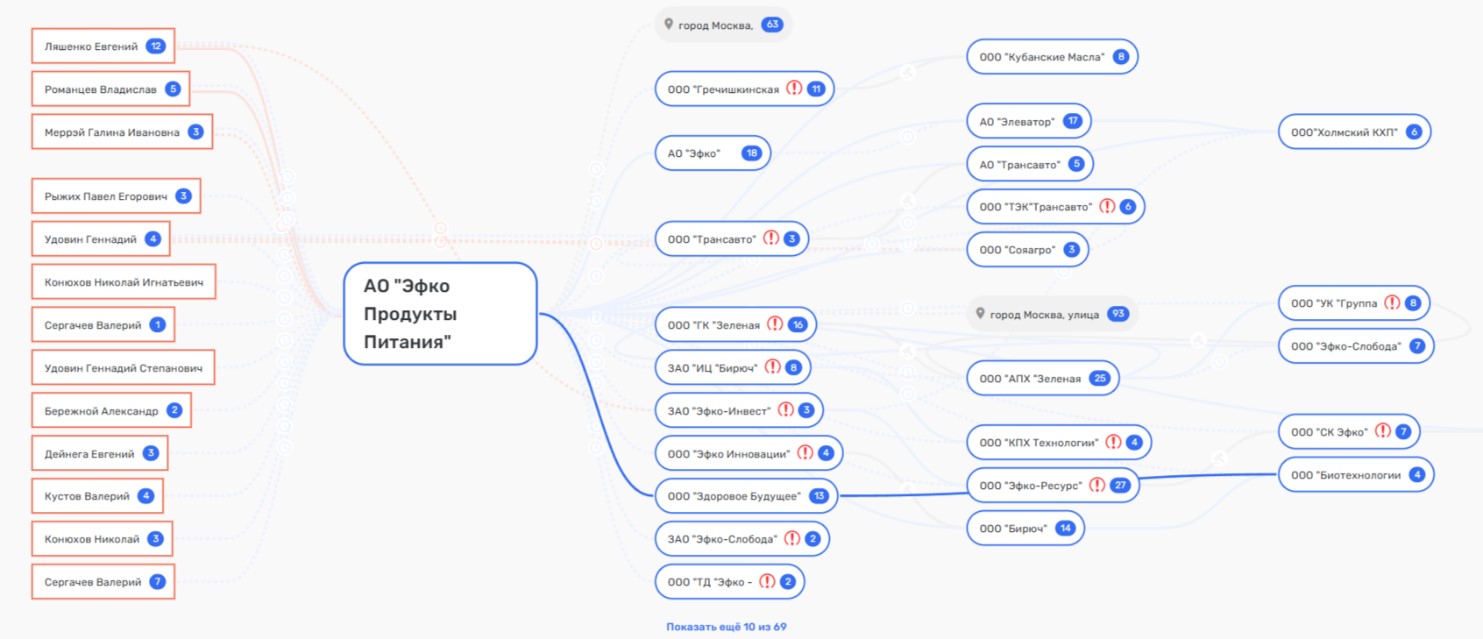Click warning icon on ООО "Эфко-Ресурс"
Image resolution: width=1483 pixels, height=639 pixels.
1097,485
